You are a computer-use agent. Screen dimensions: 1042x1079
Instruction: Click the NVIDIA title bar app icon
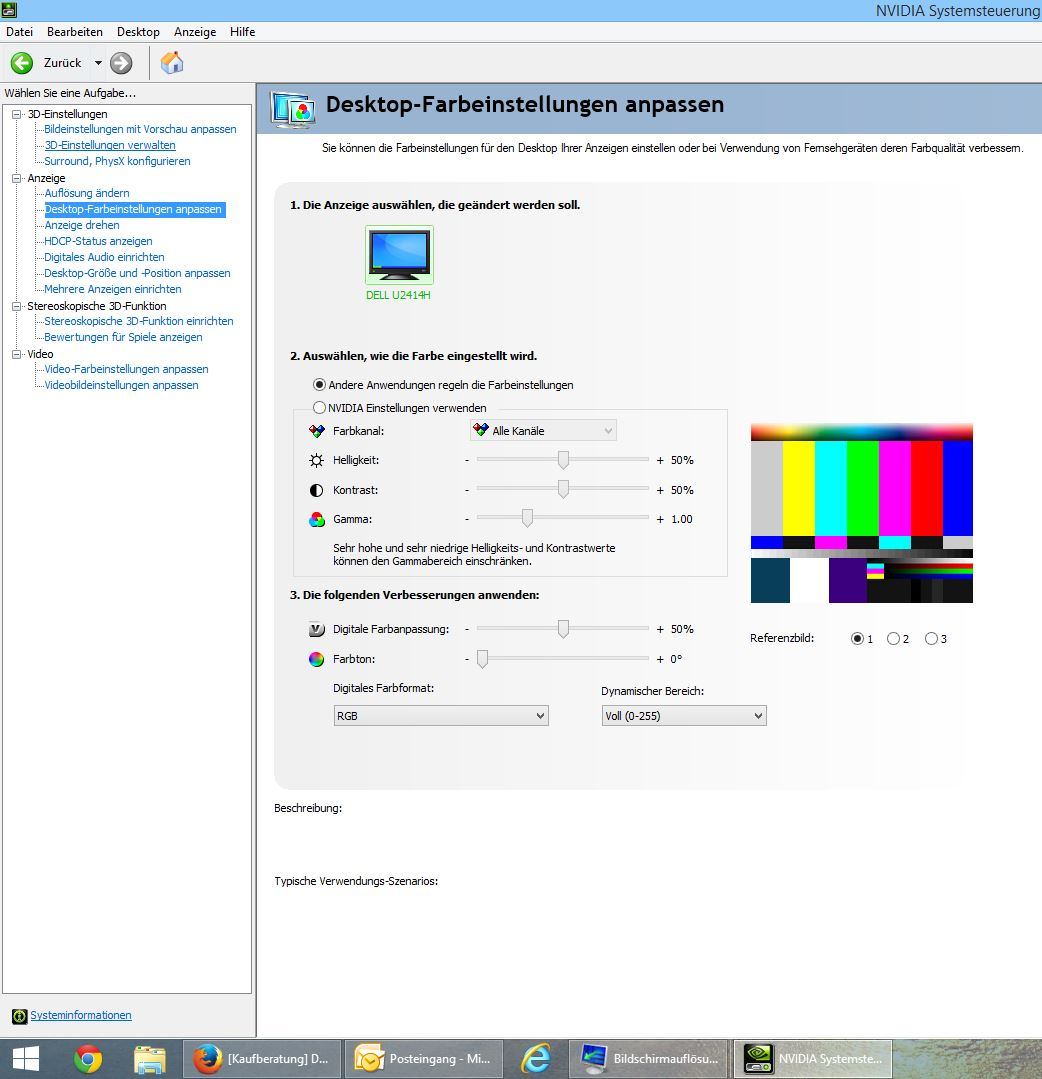(x=8, y=10)
